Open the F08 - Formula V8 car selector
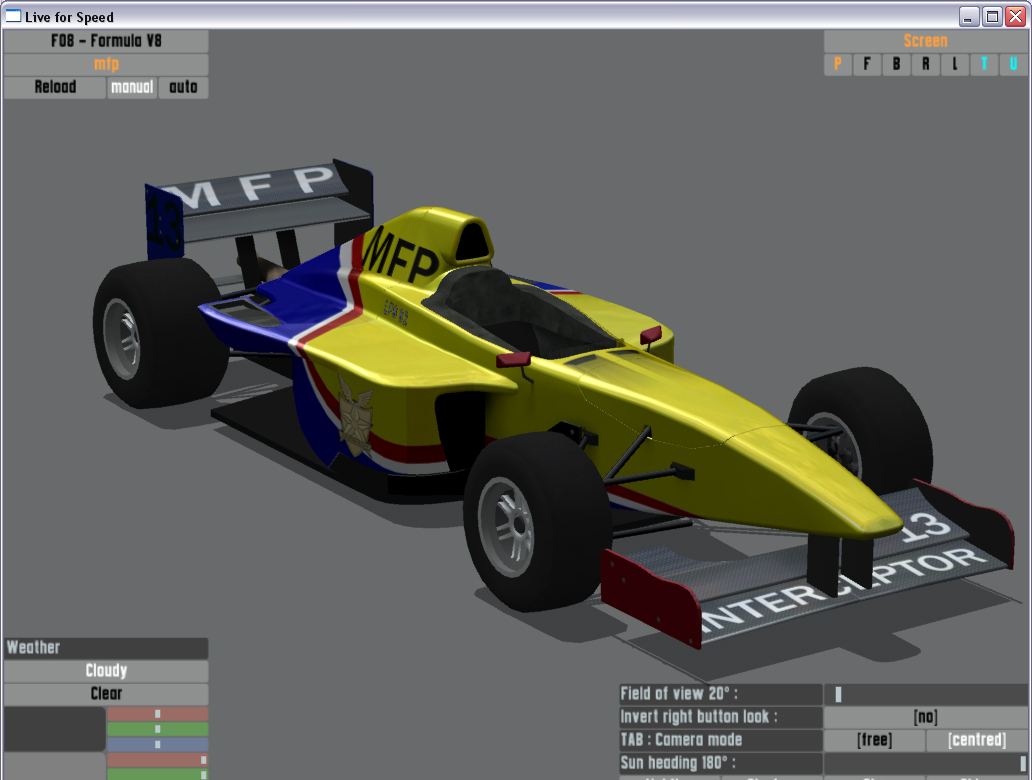 [x=106, y=41]
